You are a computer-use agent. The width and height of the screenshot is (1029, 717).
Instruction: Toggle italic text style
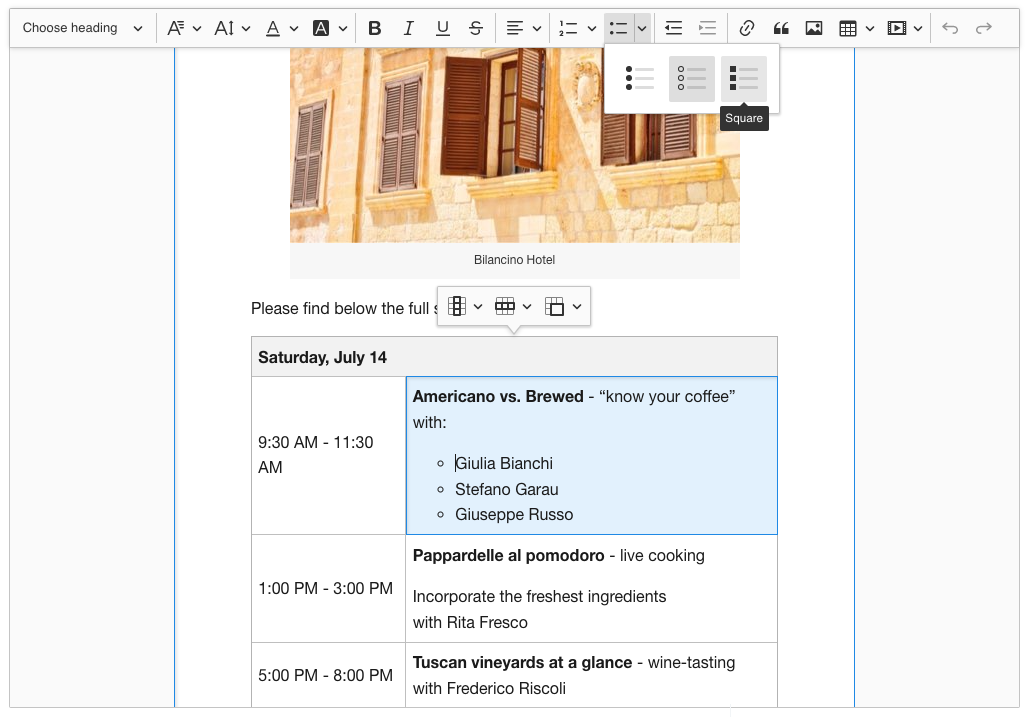point(409,28)
